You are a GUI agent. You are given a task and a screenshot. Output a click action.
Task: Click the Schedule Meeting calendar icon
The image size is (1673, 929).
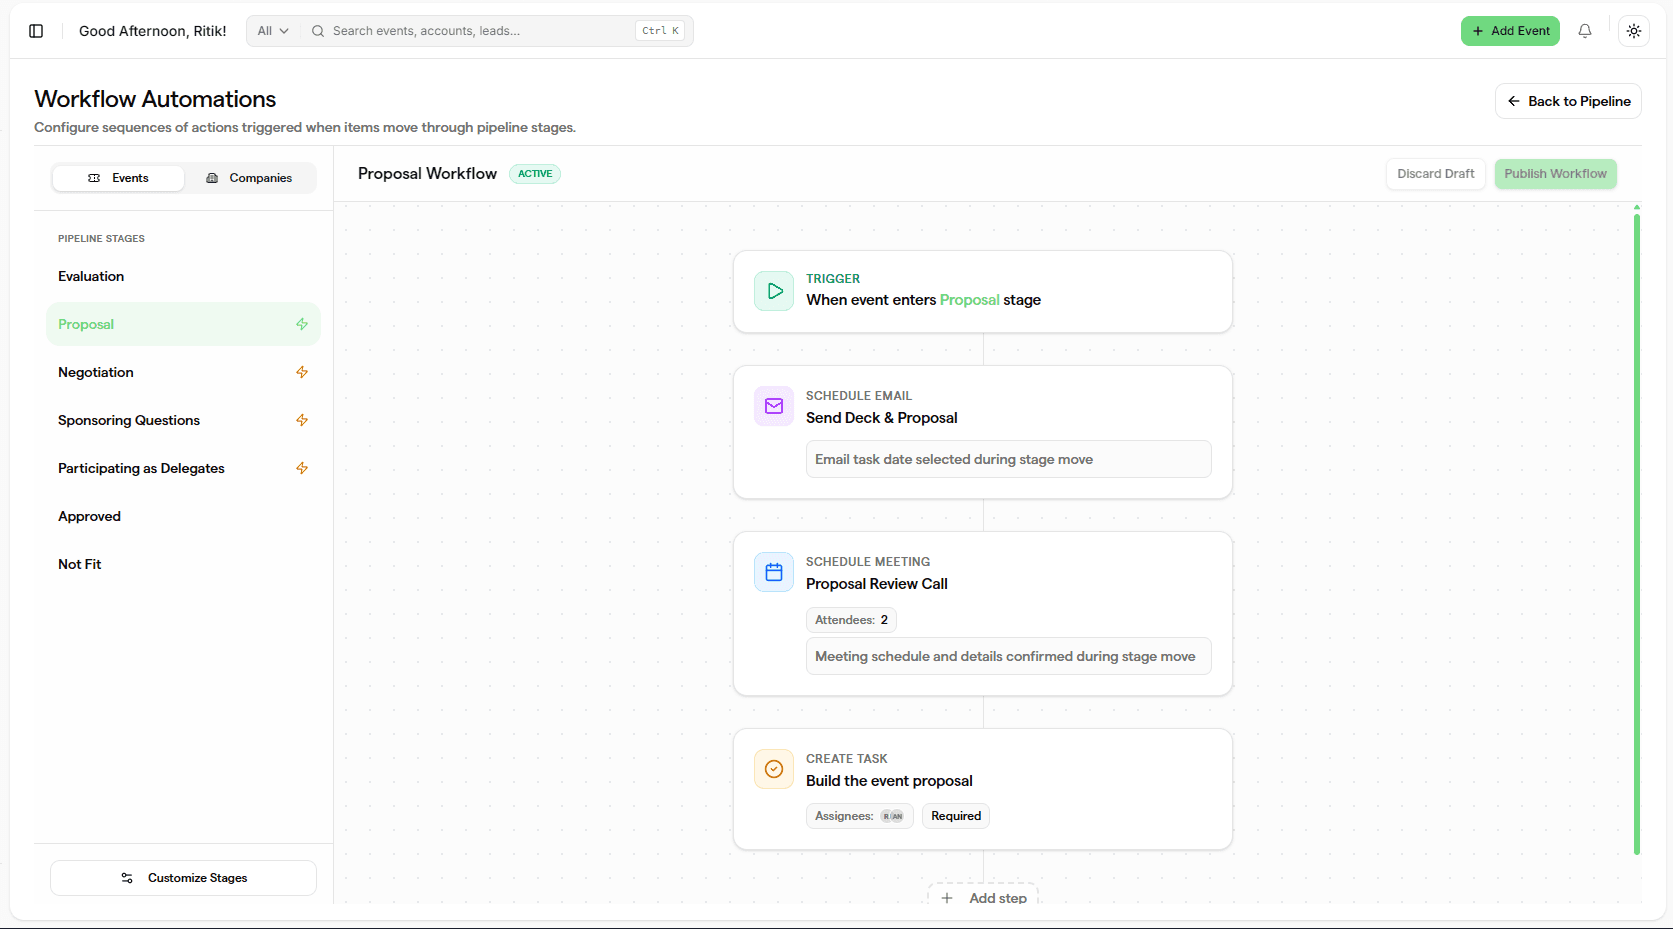[x=774, y=572]
